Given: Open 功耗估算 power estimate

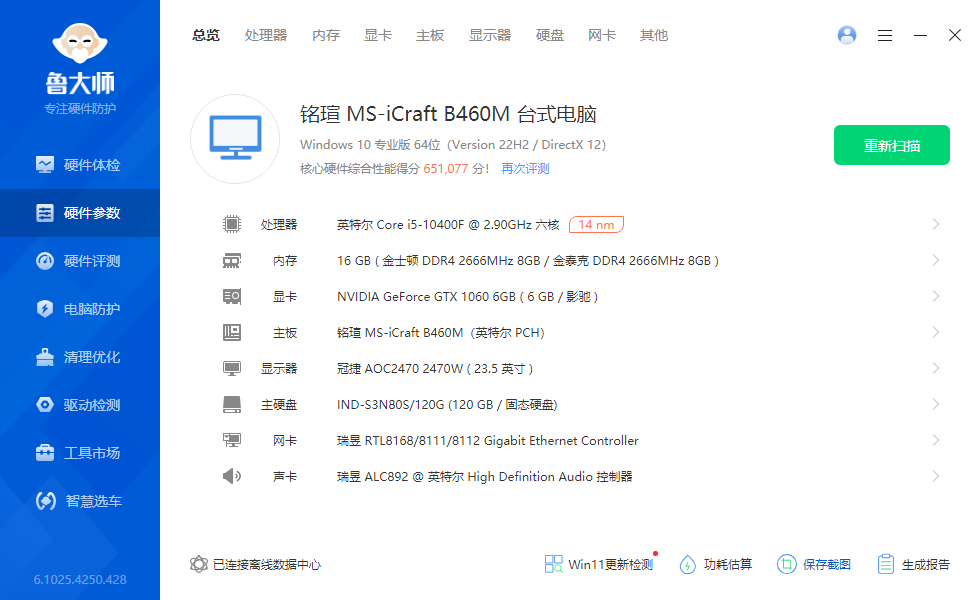Looking at the screenshot, I should pos(716,564).
